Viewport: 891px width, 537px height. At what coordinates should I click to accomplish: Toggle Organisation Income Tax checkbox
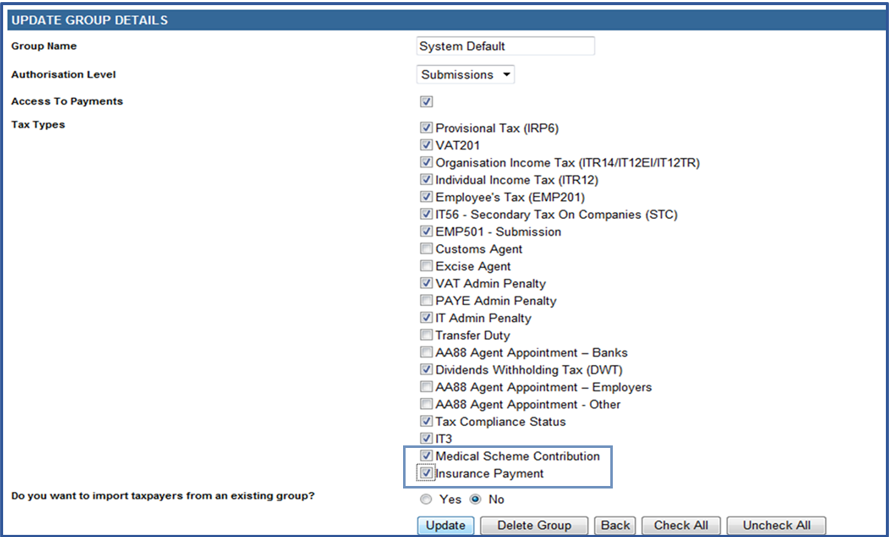click(x=427, y=163)
